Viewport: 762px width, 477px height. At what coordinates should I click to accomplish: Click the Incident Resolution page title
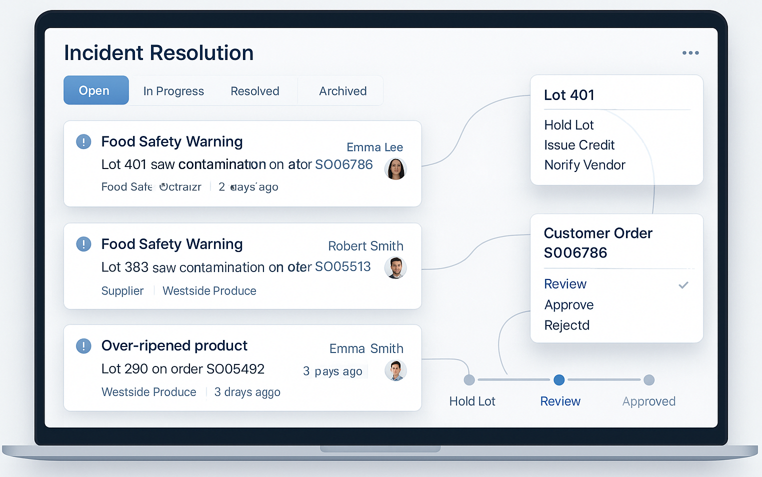(x=159, y=52)
